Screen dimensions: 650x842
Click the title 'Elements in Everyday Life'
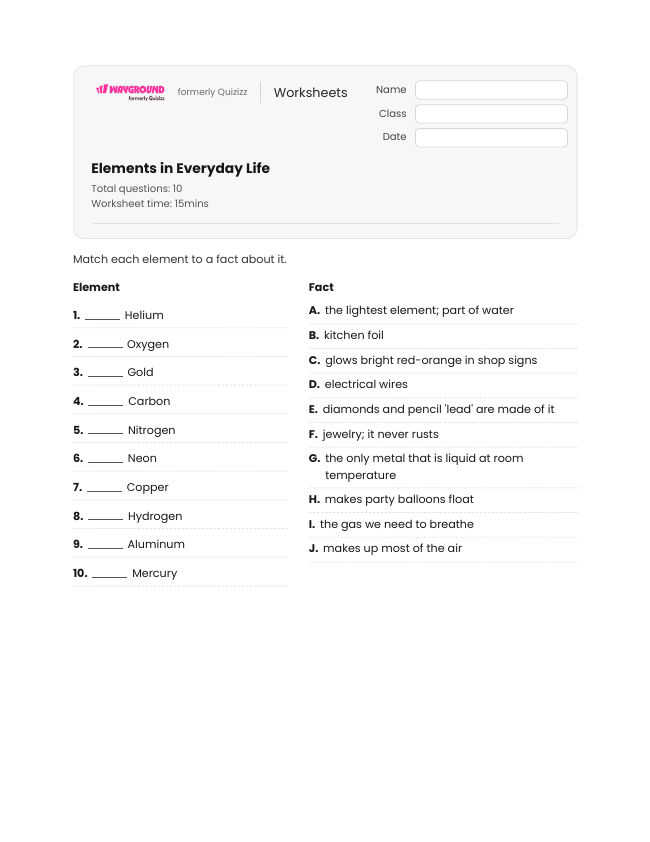(180, 169)
